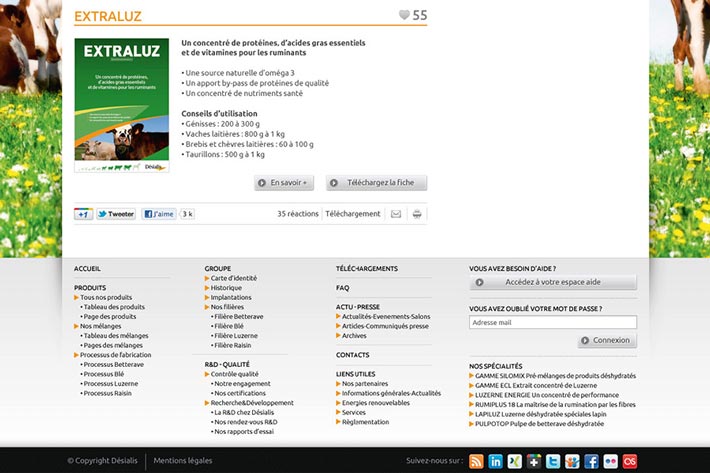Open ACTU - PRESSE footer heading
The image size is (710, 473).
pyautogui.click(x=358, y=307)
